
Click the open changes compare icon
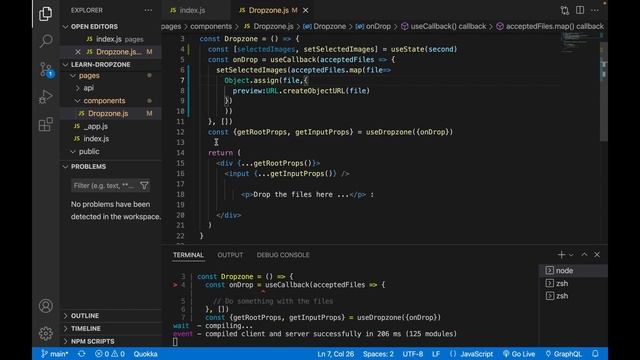click(565, 10)
